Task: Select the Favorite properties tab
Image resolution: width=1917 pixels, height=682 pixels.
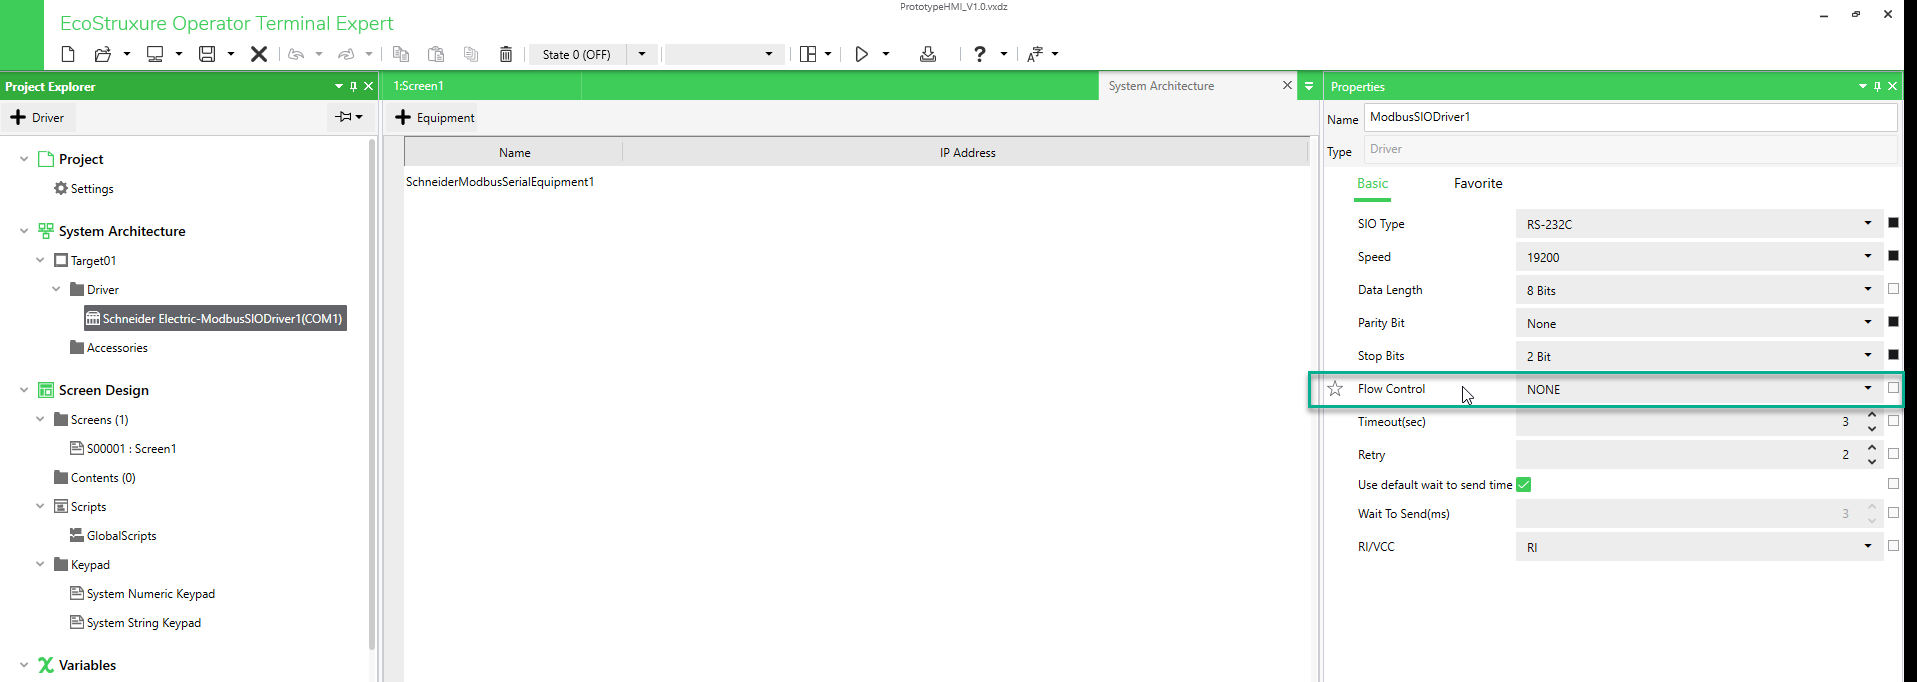Action: [x=1478, y=183]
